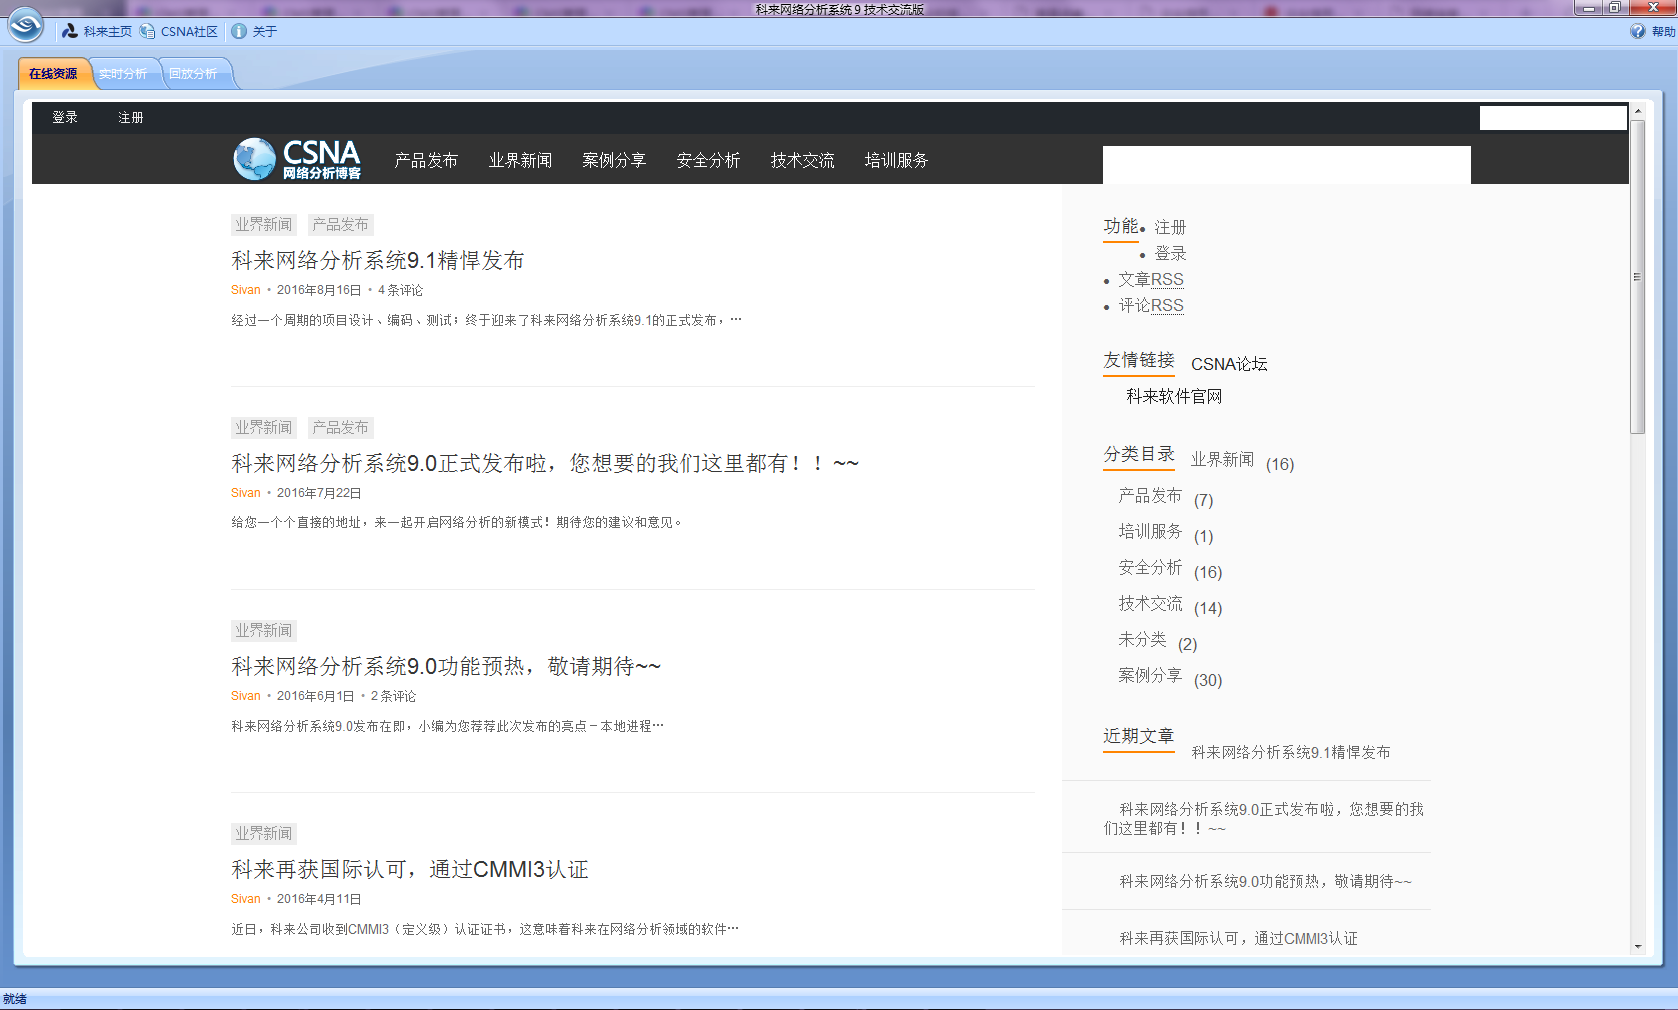Open the 案例分享 navigation menu

(x=614, y=160)
